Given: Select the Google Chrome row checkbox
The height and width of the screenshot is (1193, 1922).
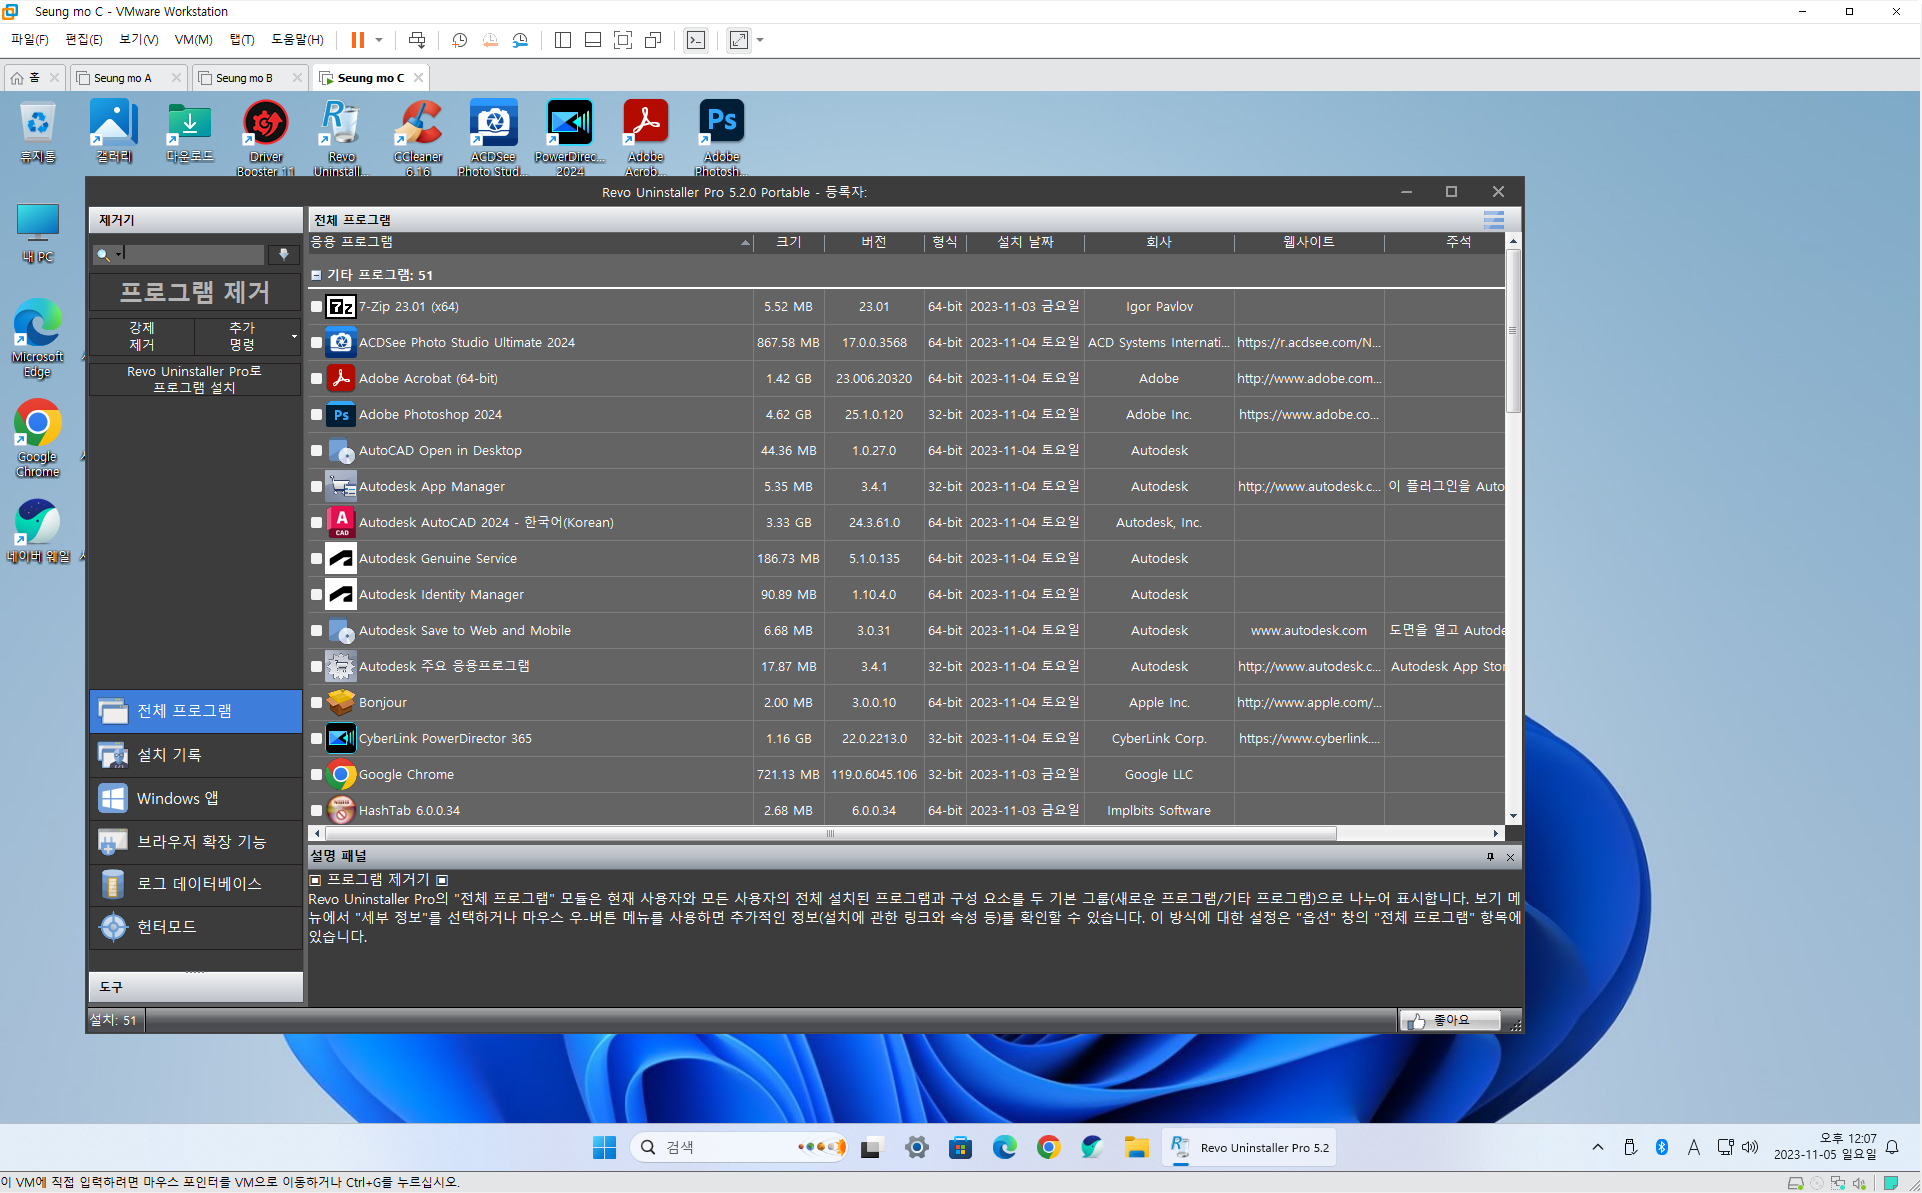Looking at the screenshot, I should point(317,775).
